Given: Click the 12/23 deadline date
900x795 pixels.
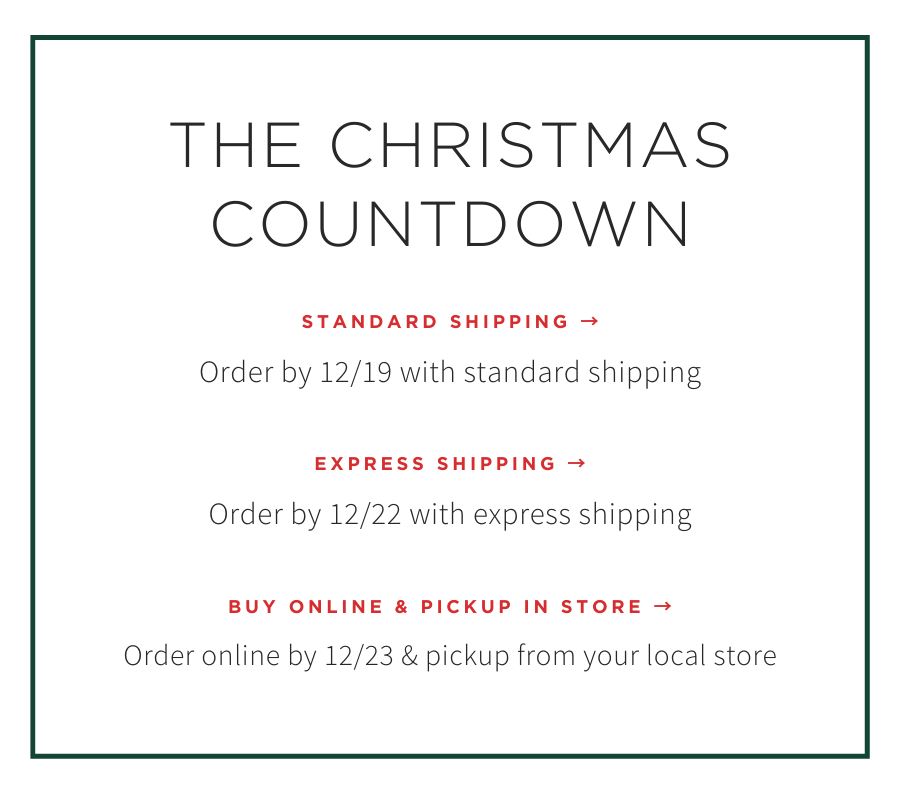Looking at the screenshot, I should (359, 656).
